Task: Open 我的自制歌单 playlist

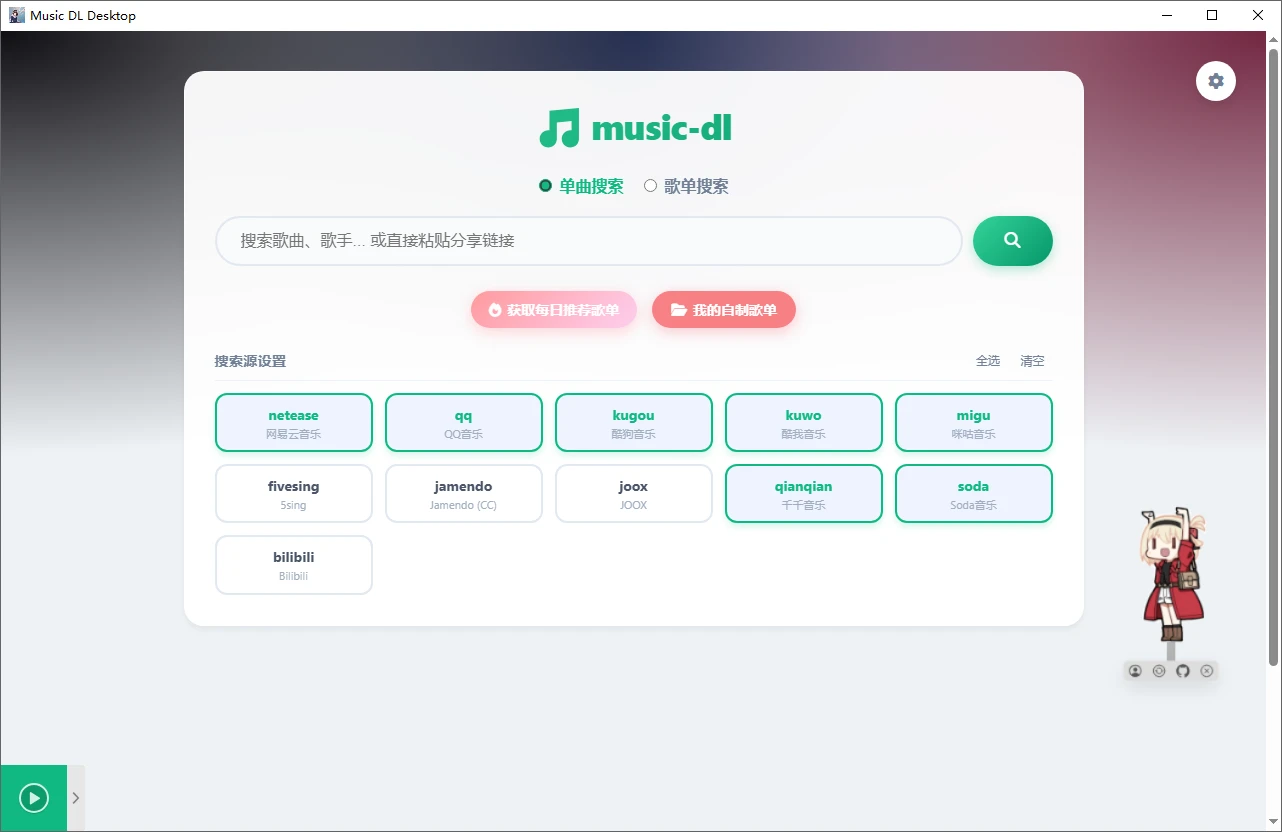Action: coord(723,309)
